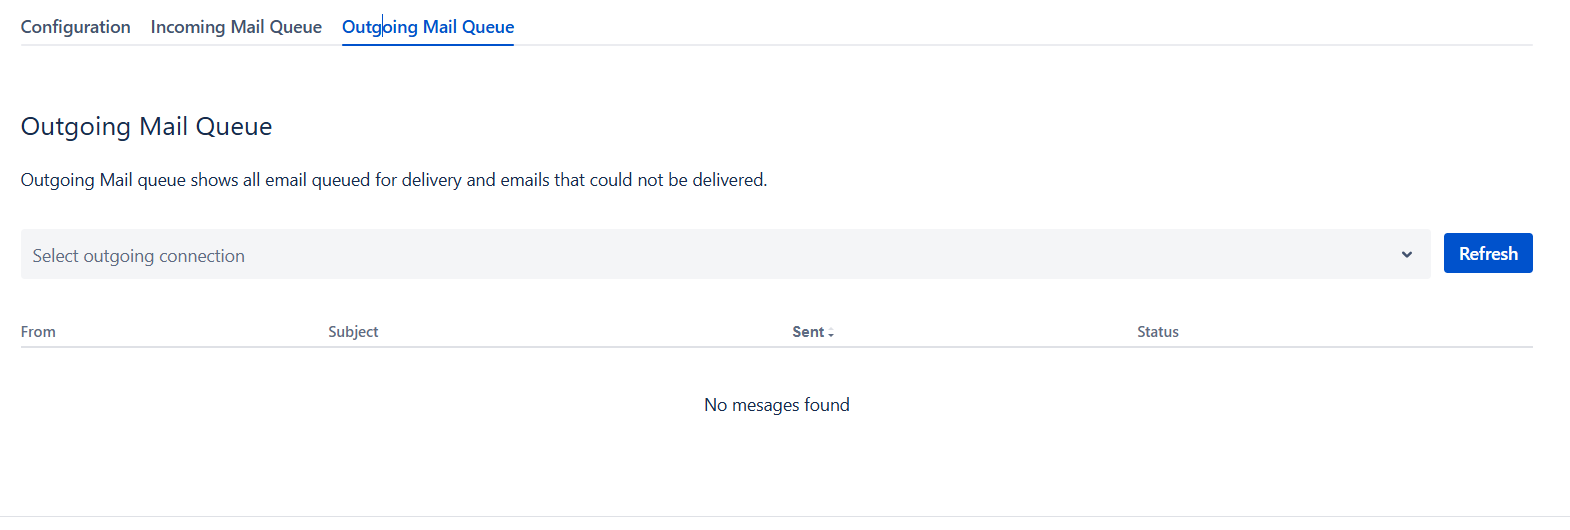Click the outgoing mail queue description text
The image size is (1570, 530).
click(x=393, y=180)
